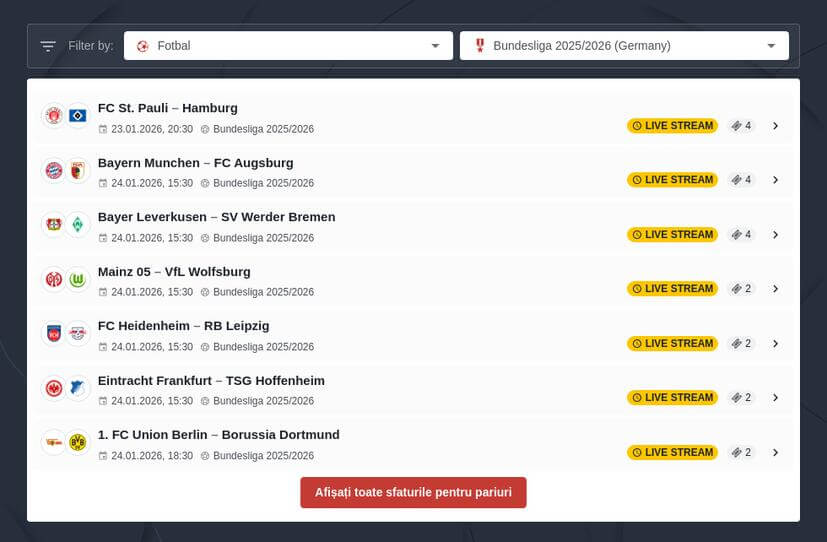This screenshot has height=542, width=827.
Task: Click the Borussia Dortmund team logo
Action: point(78,442)
